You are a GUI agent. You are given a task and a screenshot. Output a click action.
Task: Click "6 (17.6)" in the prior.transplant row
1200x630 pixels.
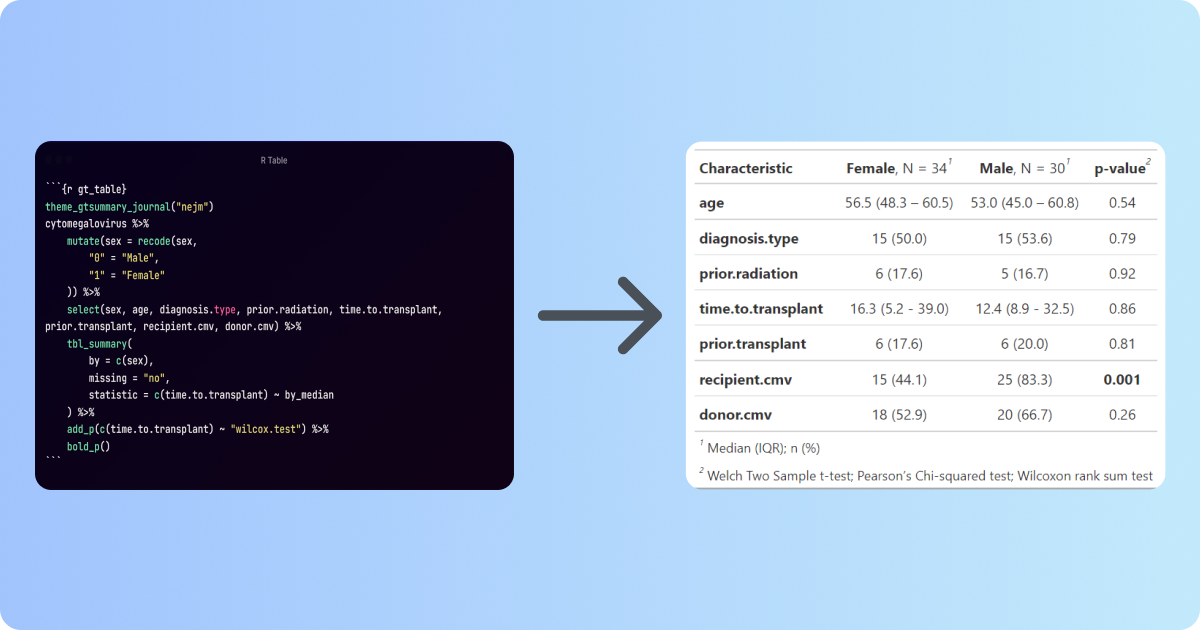tap(899, 344)
